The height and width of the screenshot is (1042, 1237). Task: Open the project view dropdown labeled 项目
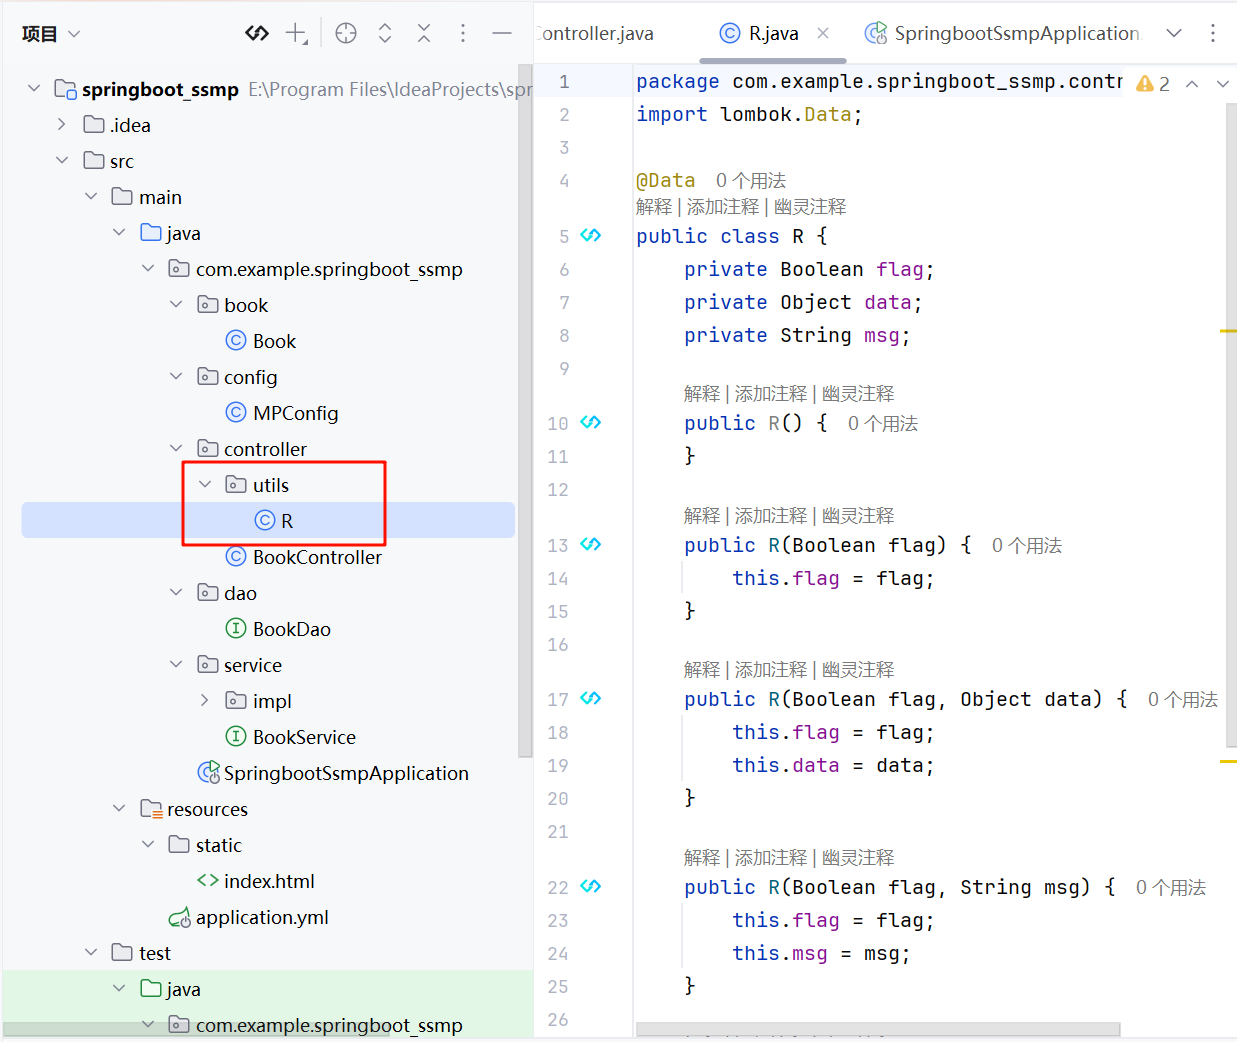point(50,34)
